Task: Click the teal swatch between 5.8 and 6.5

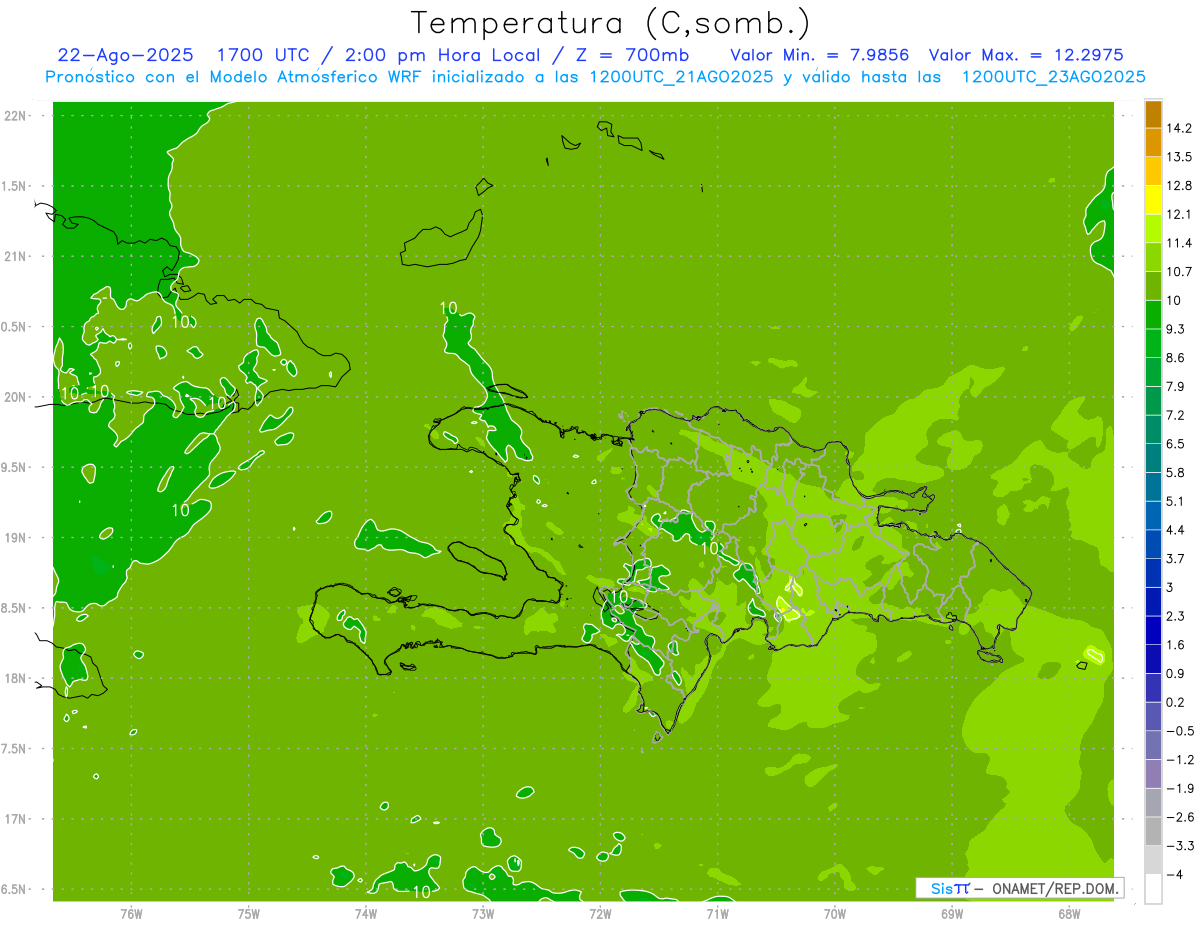Action: pos(1153,458)
